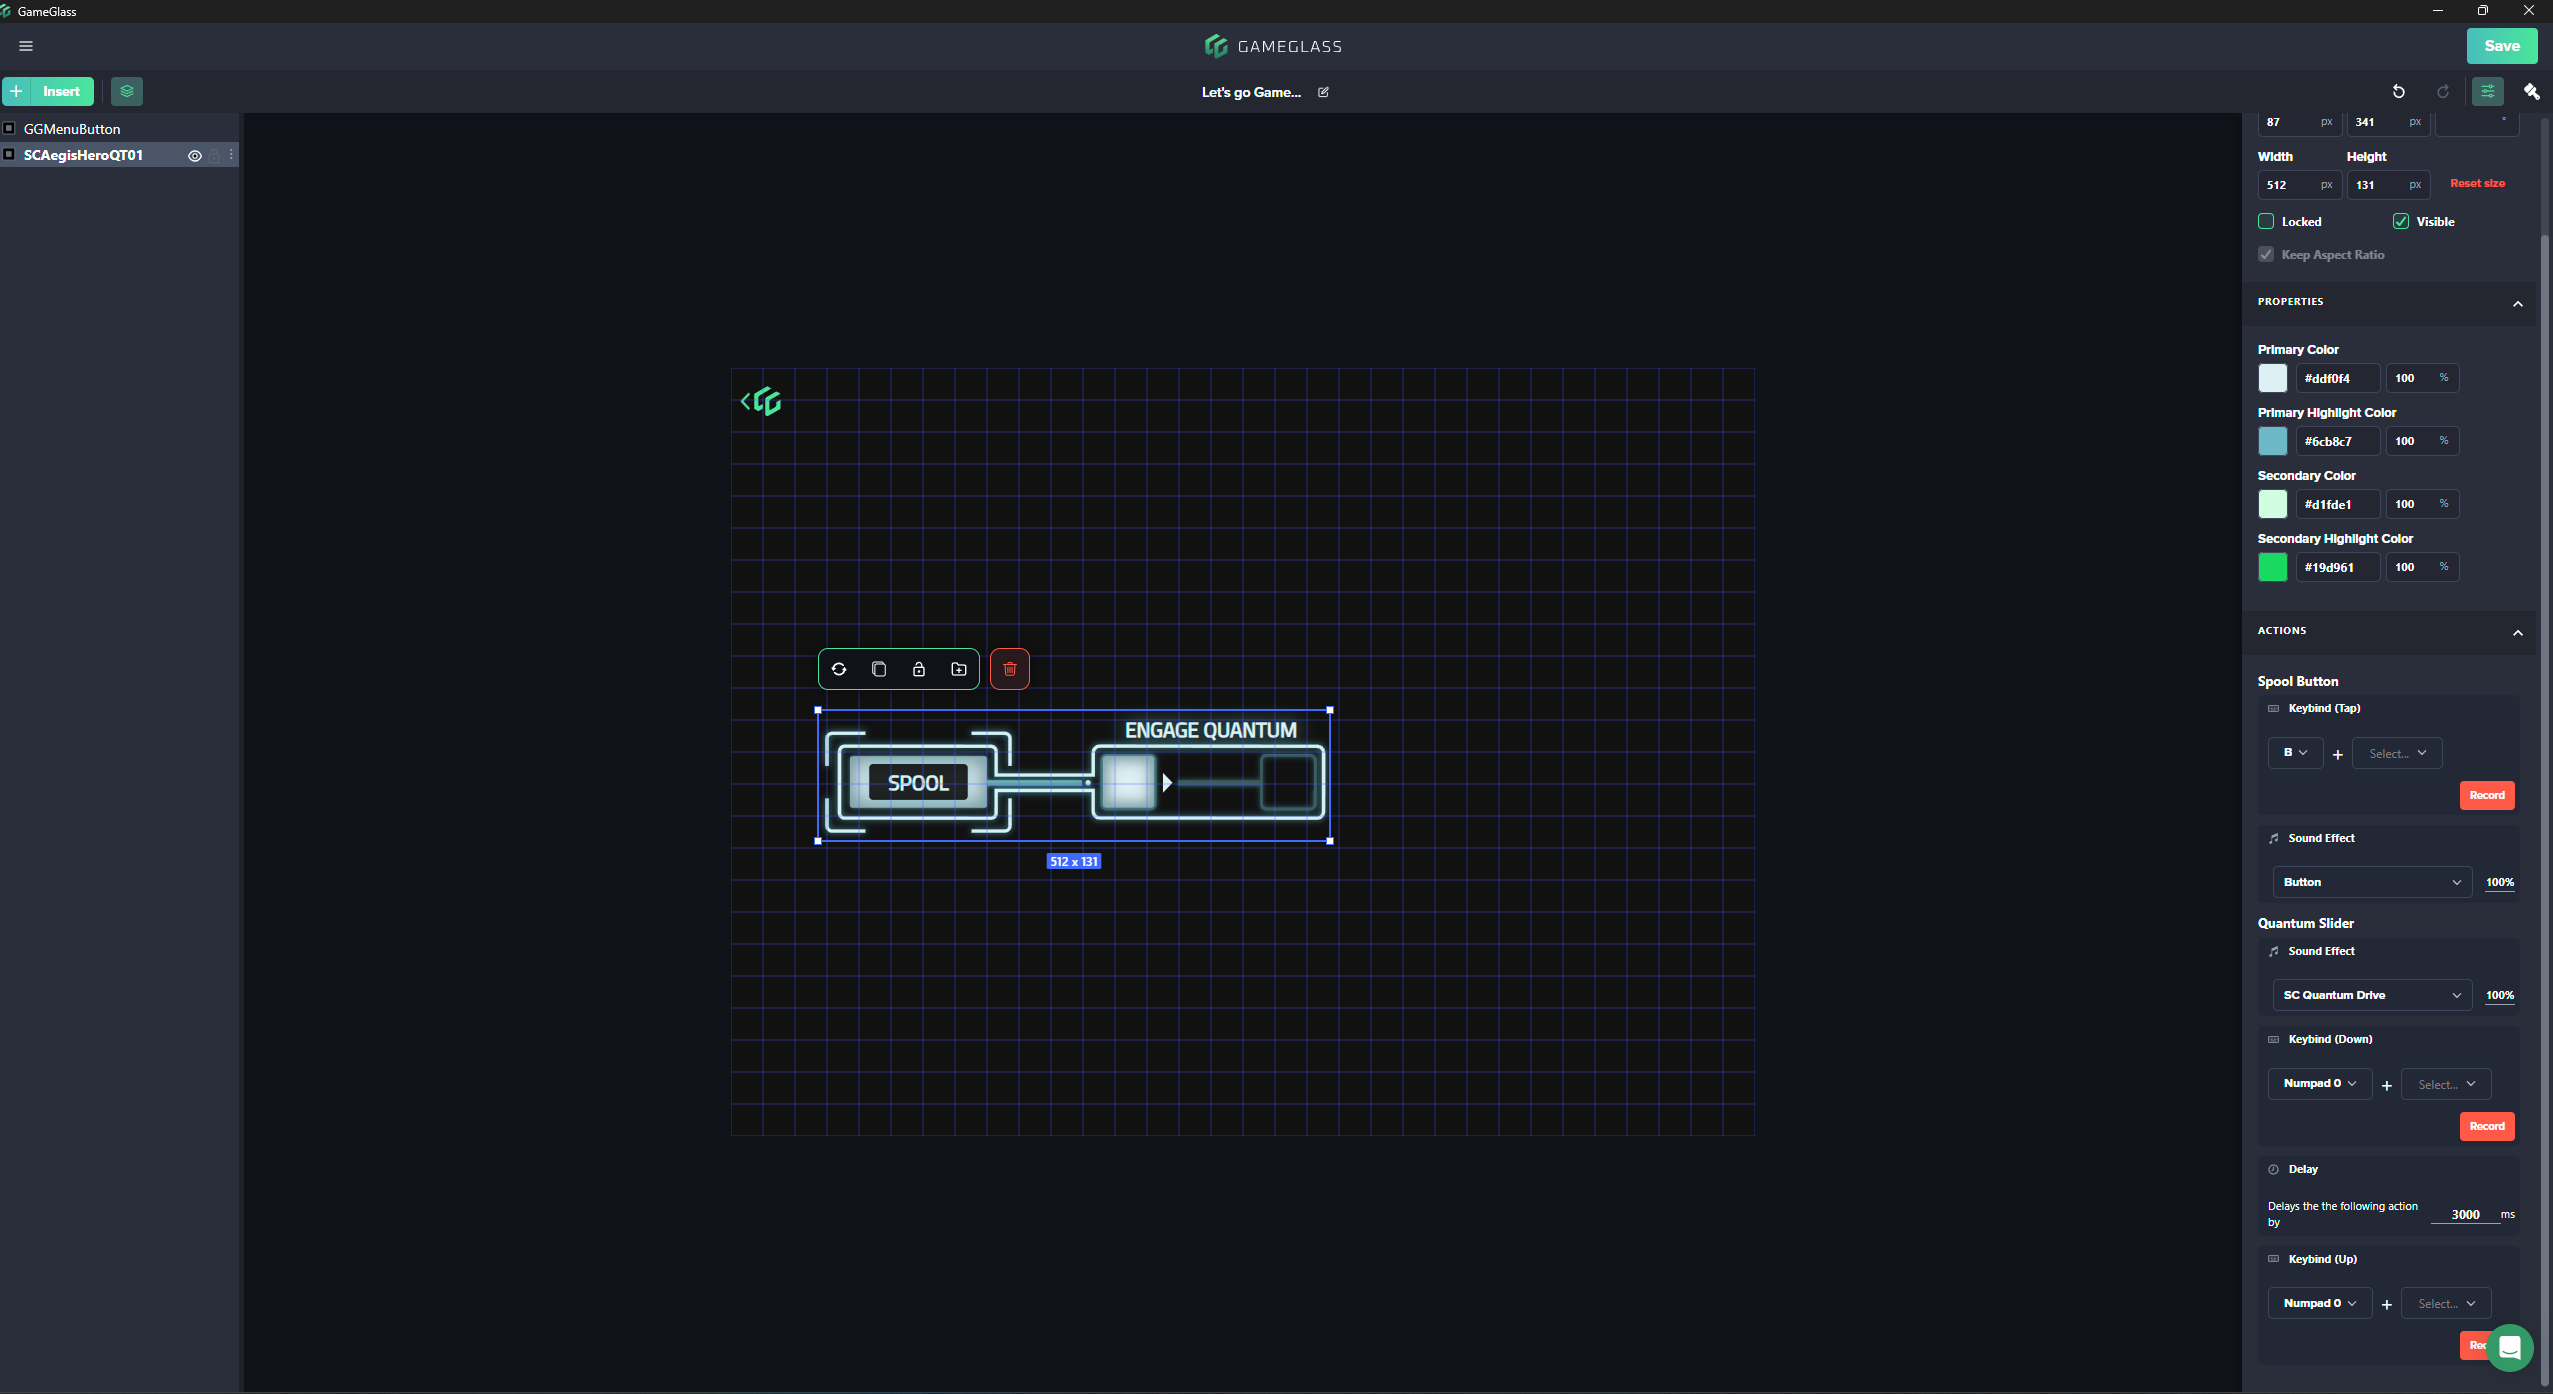
Task: Click Reset size link
Action: click(x=2477, y=183)
